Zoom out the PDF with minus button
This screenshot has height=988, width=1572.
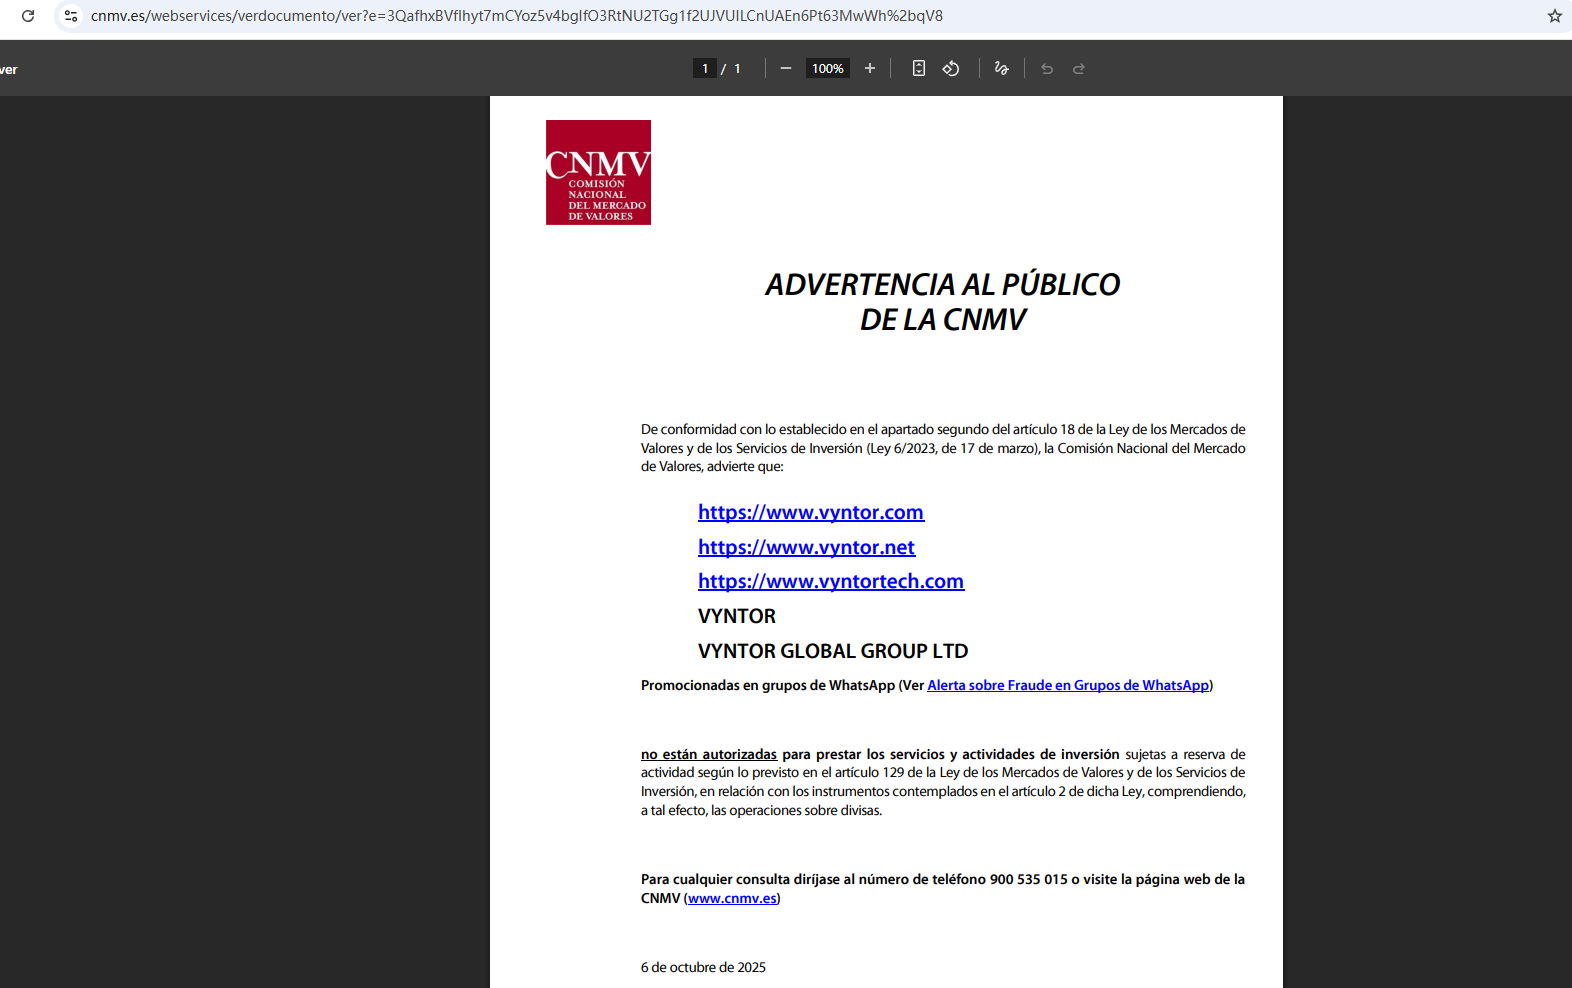click(x=786, y=68)
